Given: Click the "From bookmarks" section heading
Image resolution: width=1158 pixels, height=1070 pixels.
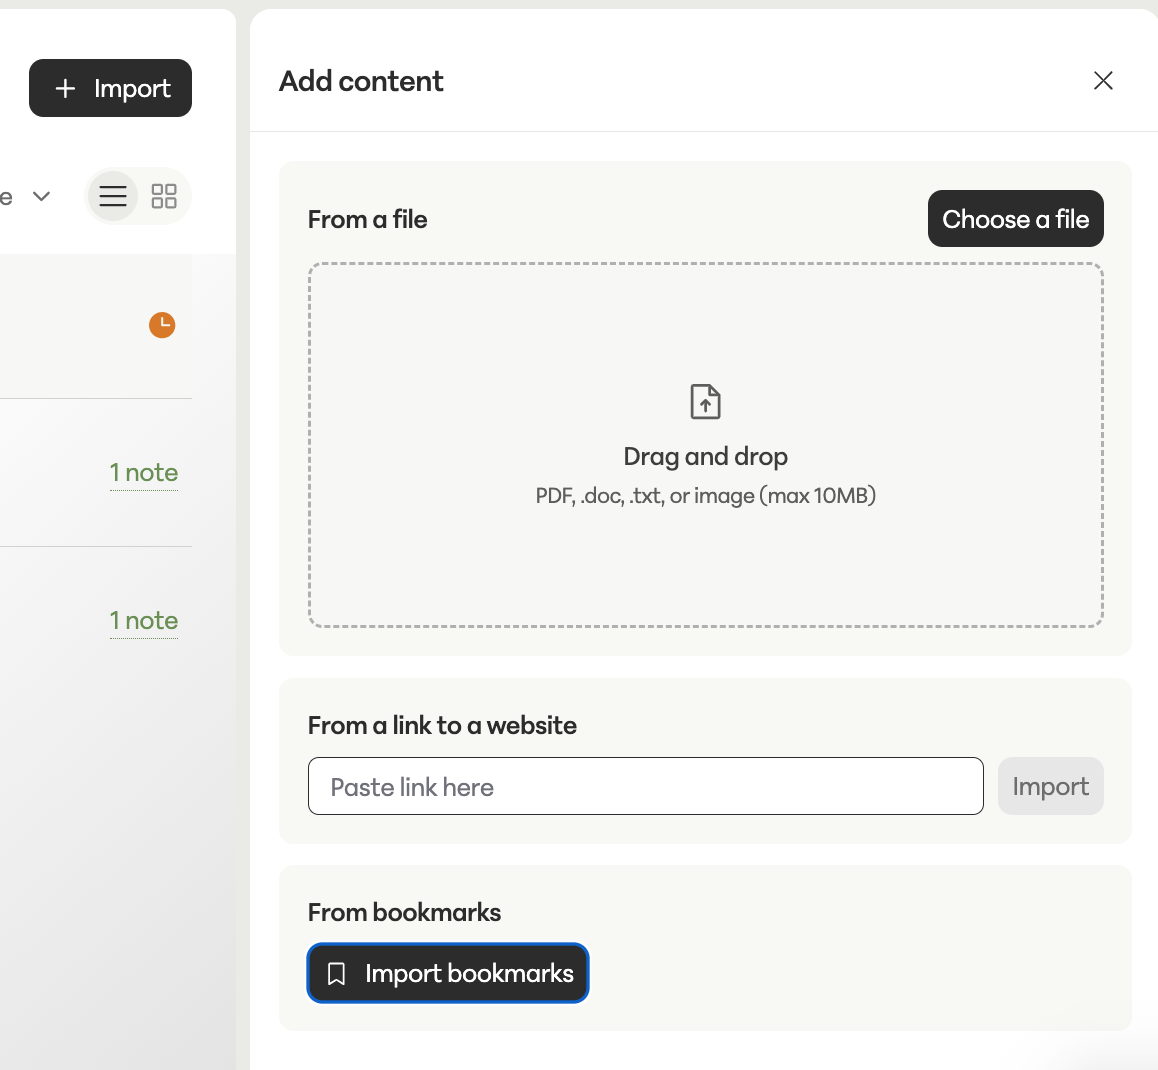Looking at the screenshot, I should [x=404, y=912].
